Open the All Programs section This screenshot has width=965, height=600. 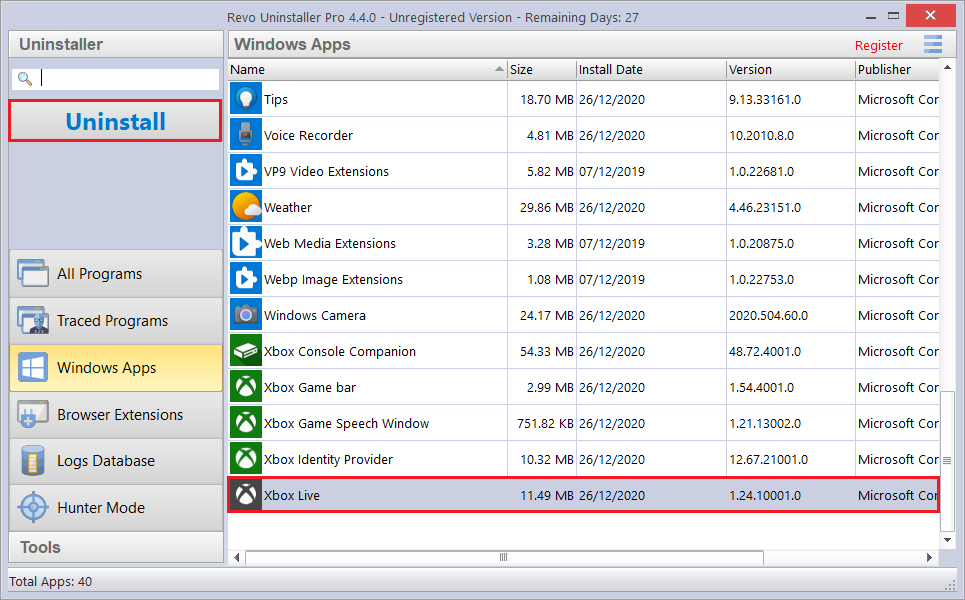[x=116, y=274]
